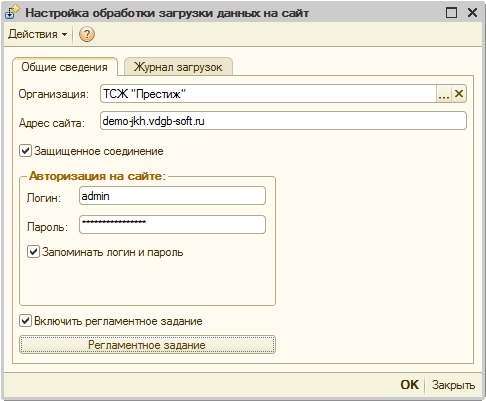Image resolution: width=486 pixels, height=401 pixels.
Task: Clear the Организация field with X button
Action: click(459, 94)
